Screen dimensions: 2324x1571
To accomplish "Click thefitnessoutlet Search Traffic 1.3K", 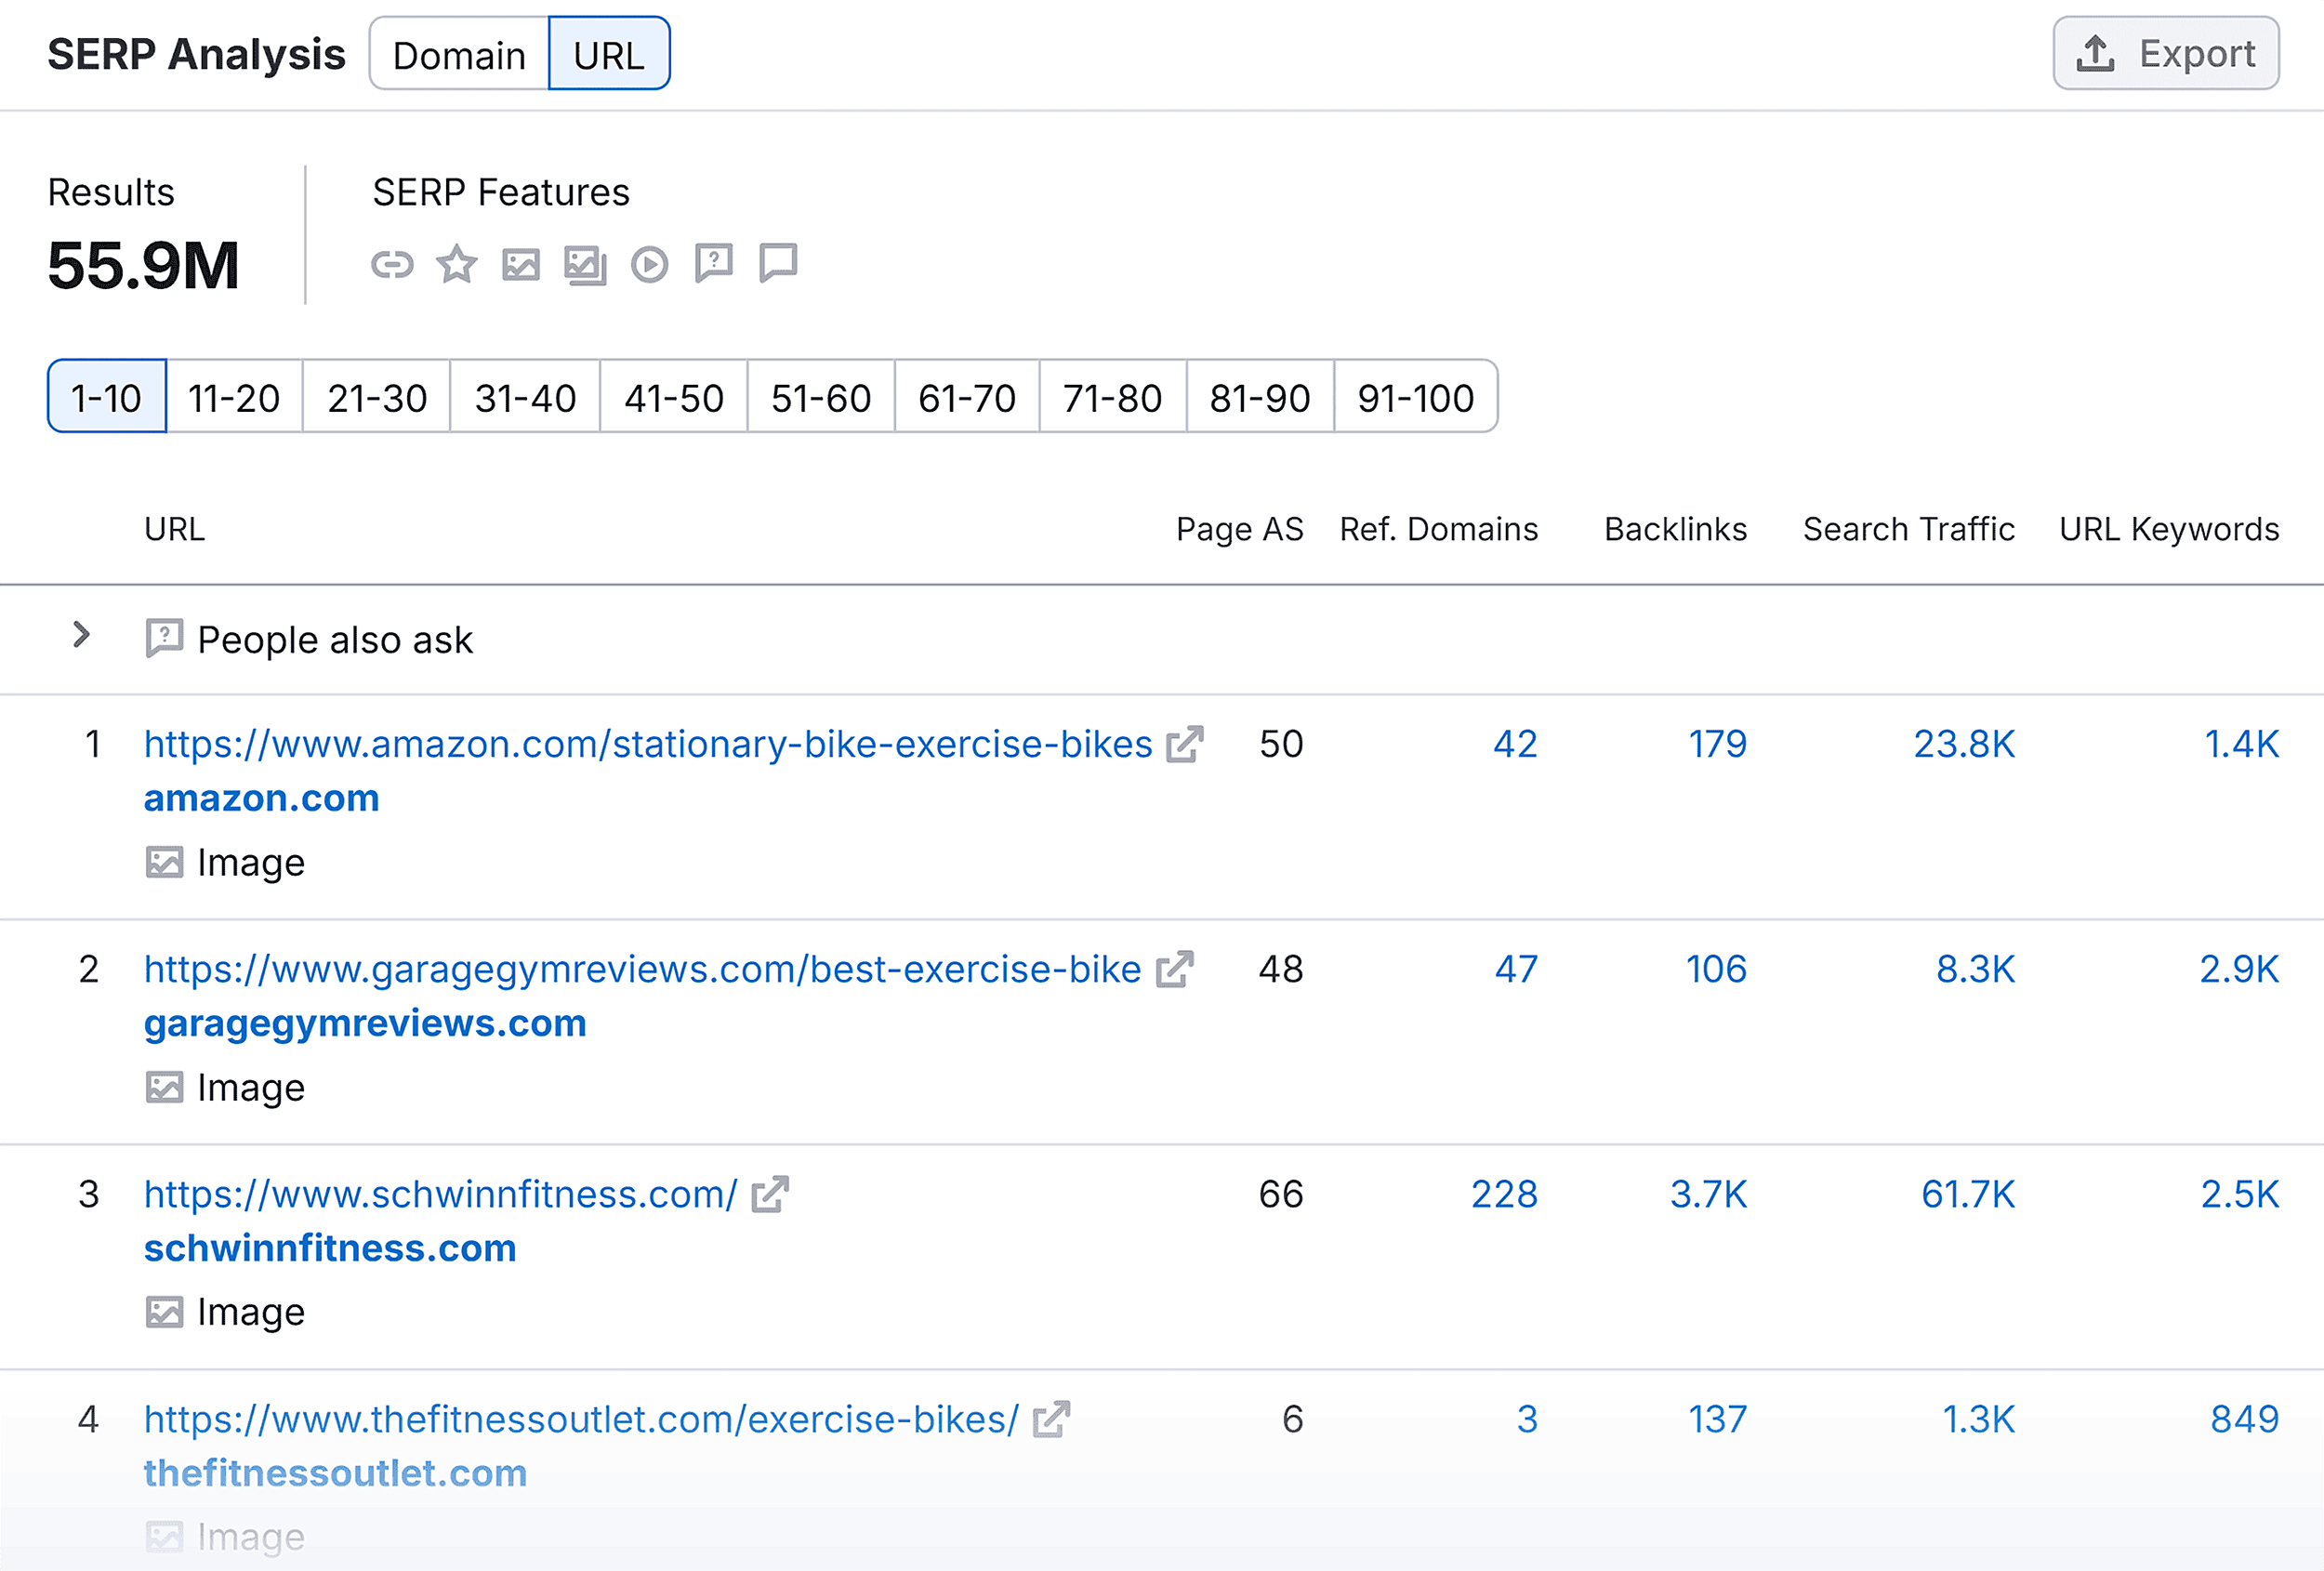I will point(1978,1419).
